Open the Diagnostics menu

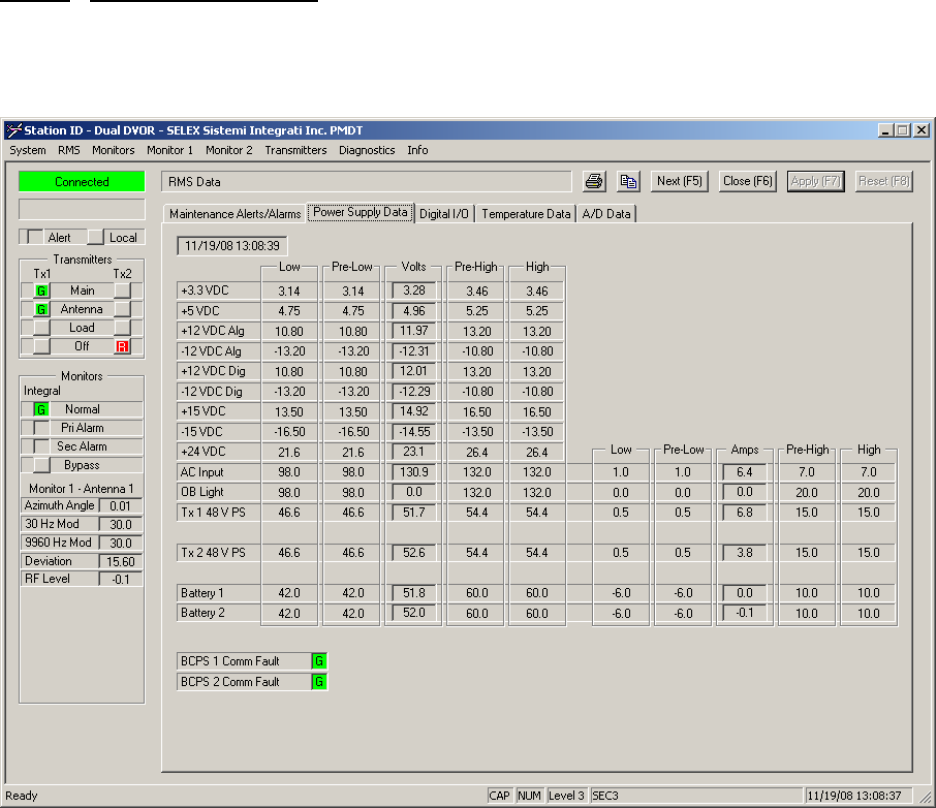368,150
